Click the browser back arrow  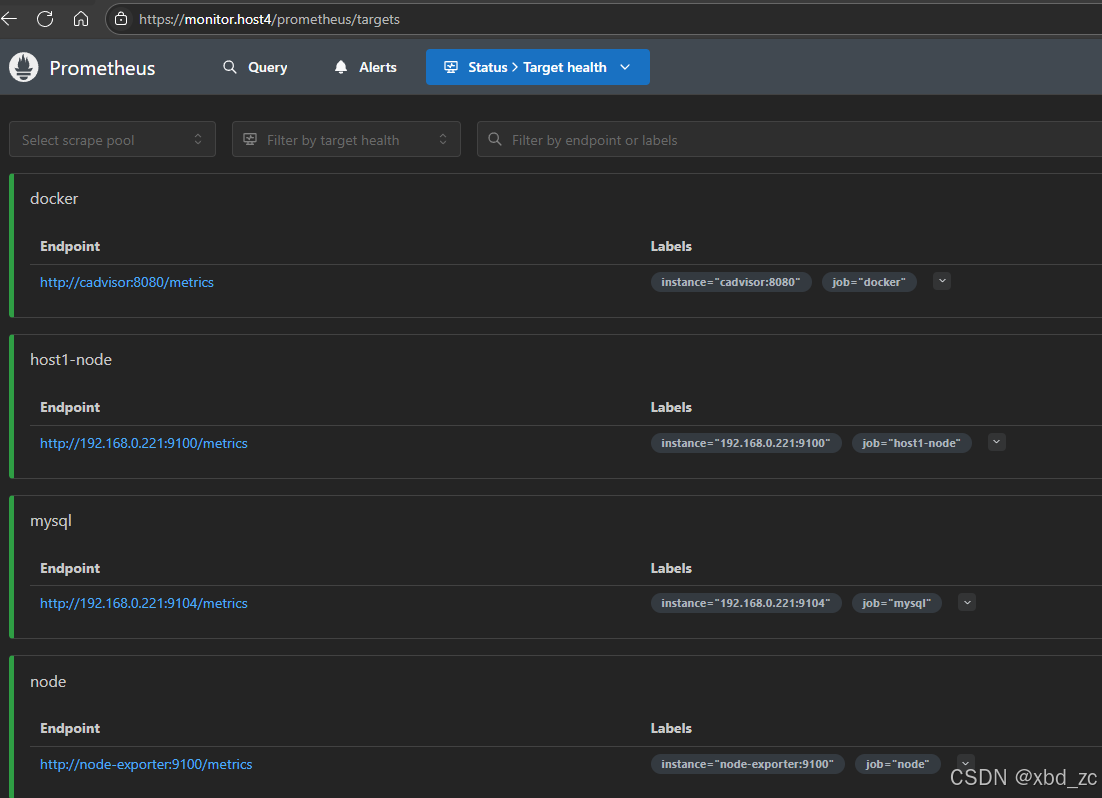[9, 19]
